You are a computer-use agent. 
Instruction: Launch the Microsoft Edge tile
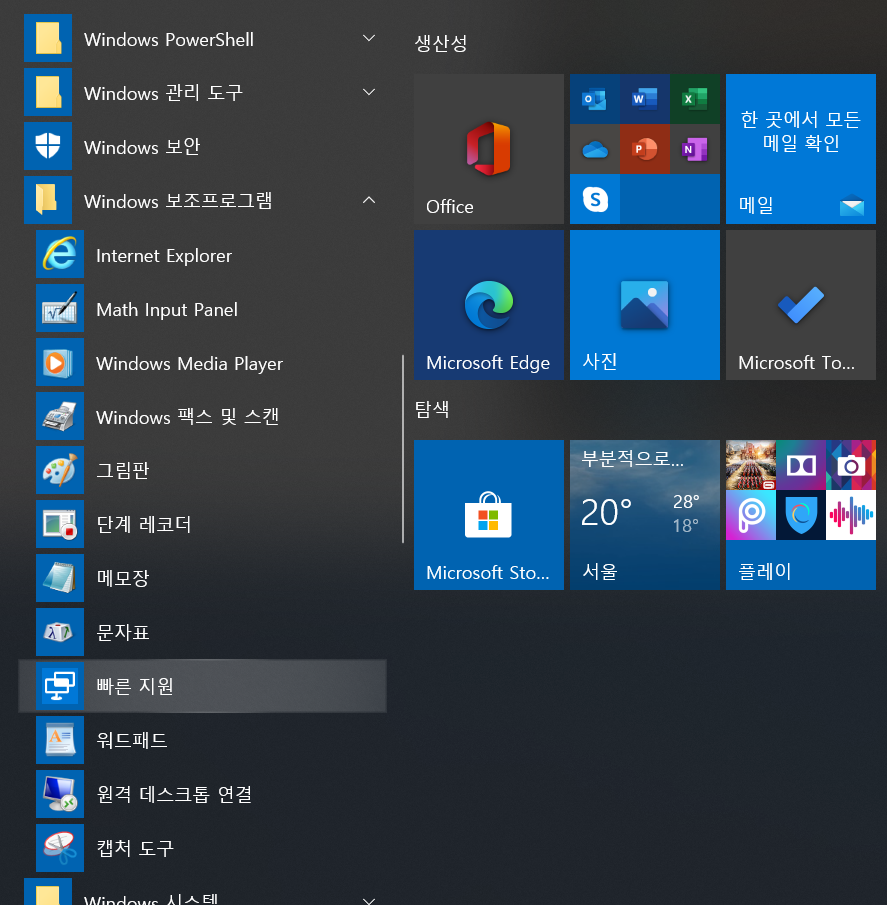point(489,305)
